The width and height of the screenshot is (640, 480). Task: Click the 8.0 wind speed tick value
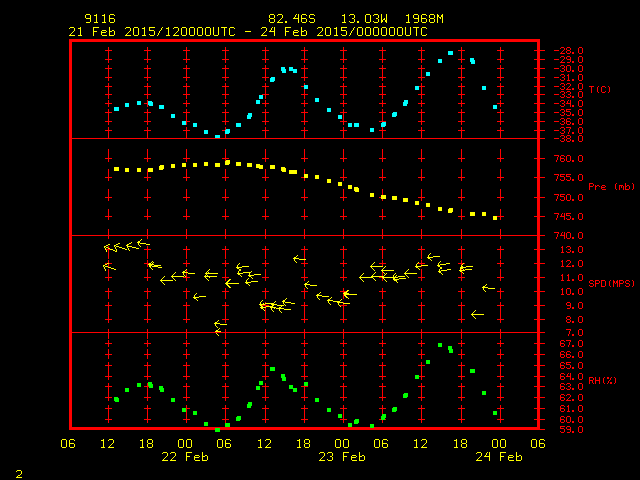tap(574, 320)
